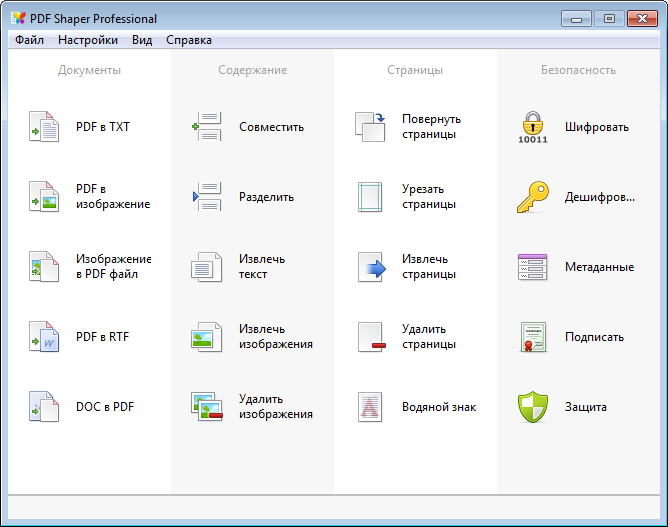
Task: Click the Удалить страницы page icon
Action: click(371, 337)
